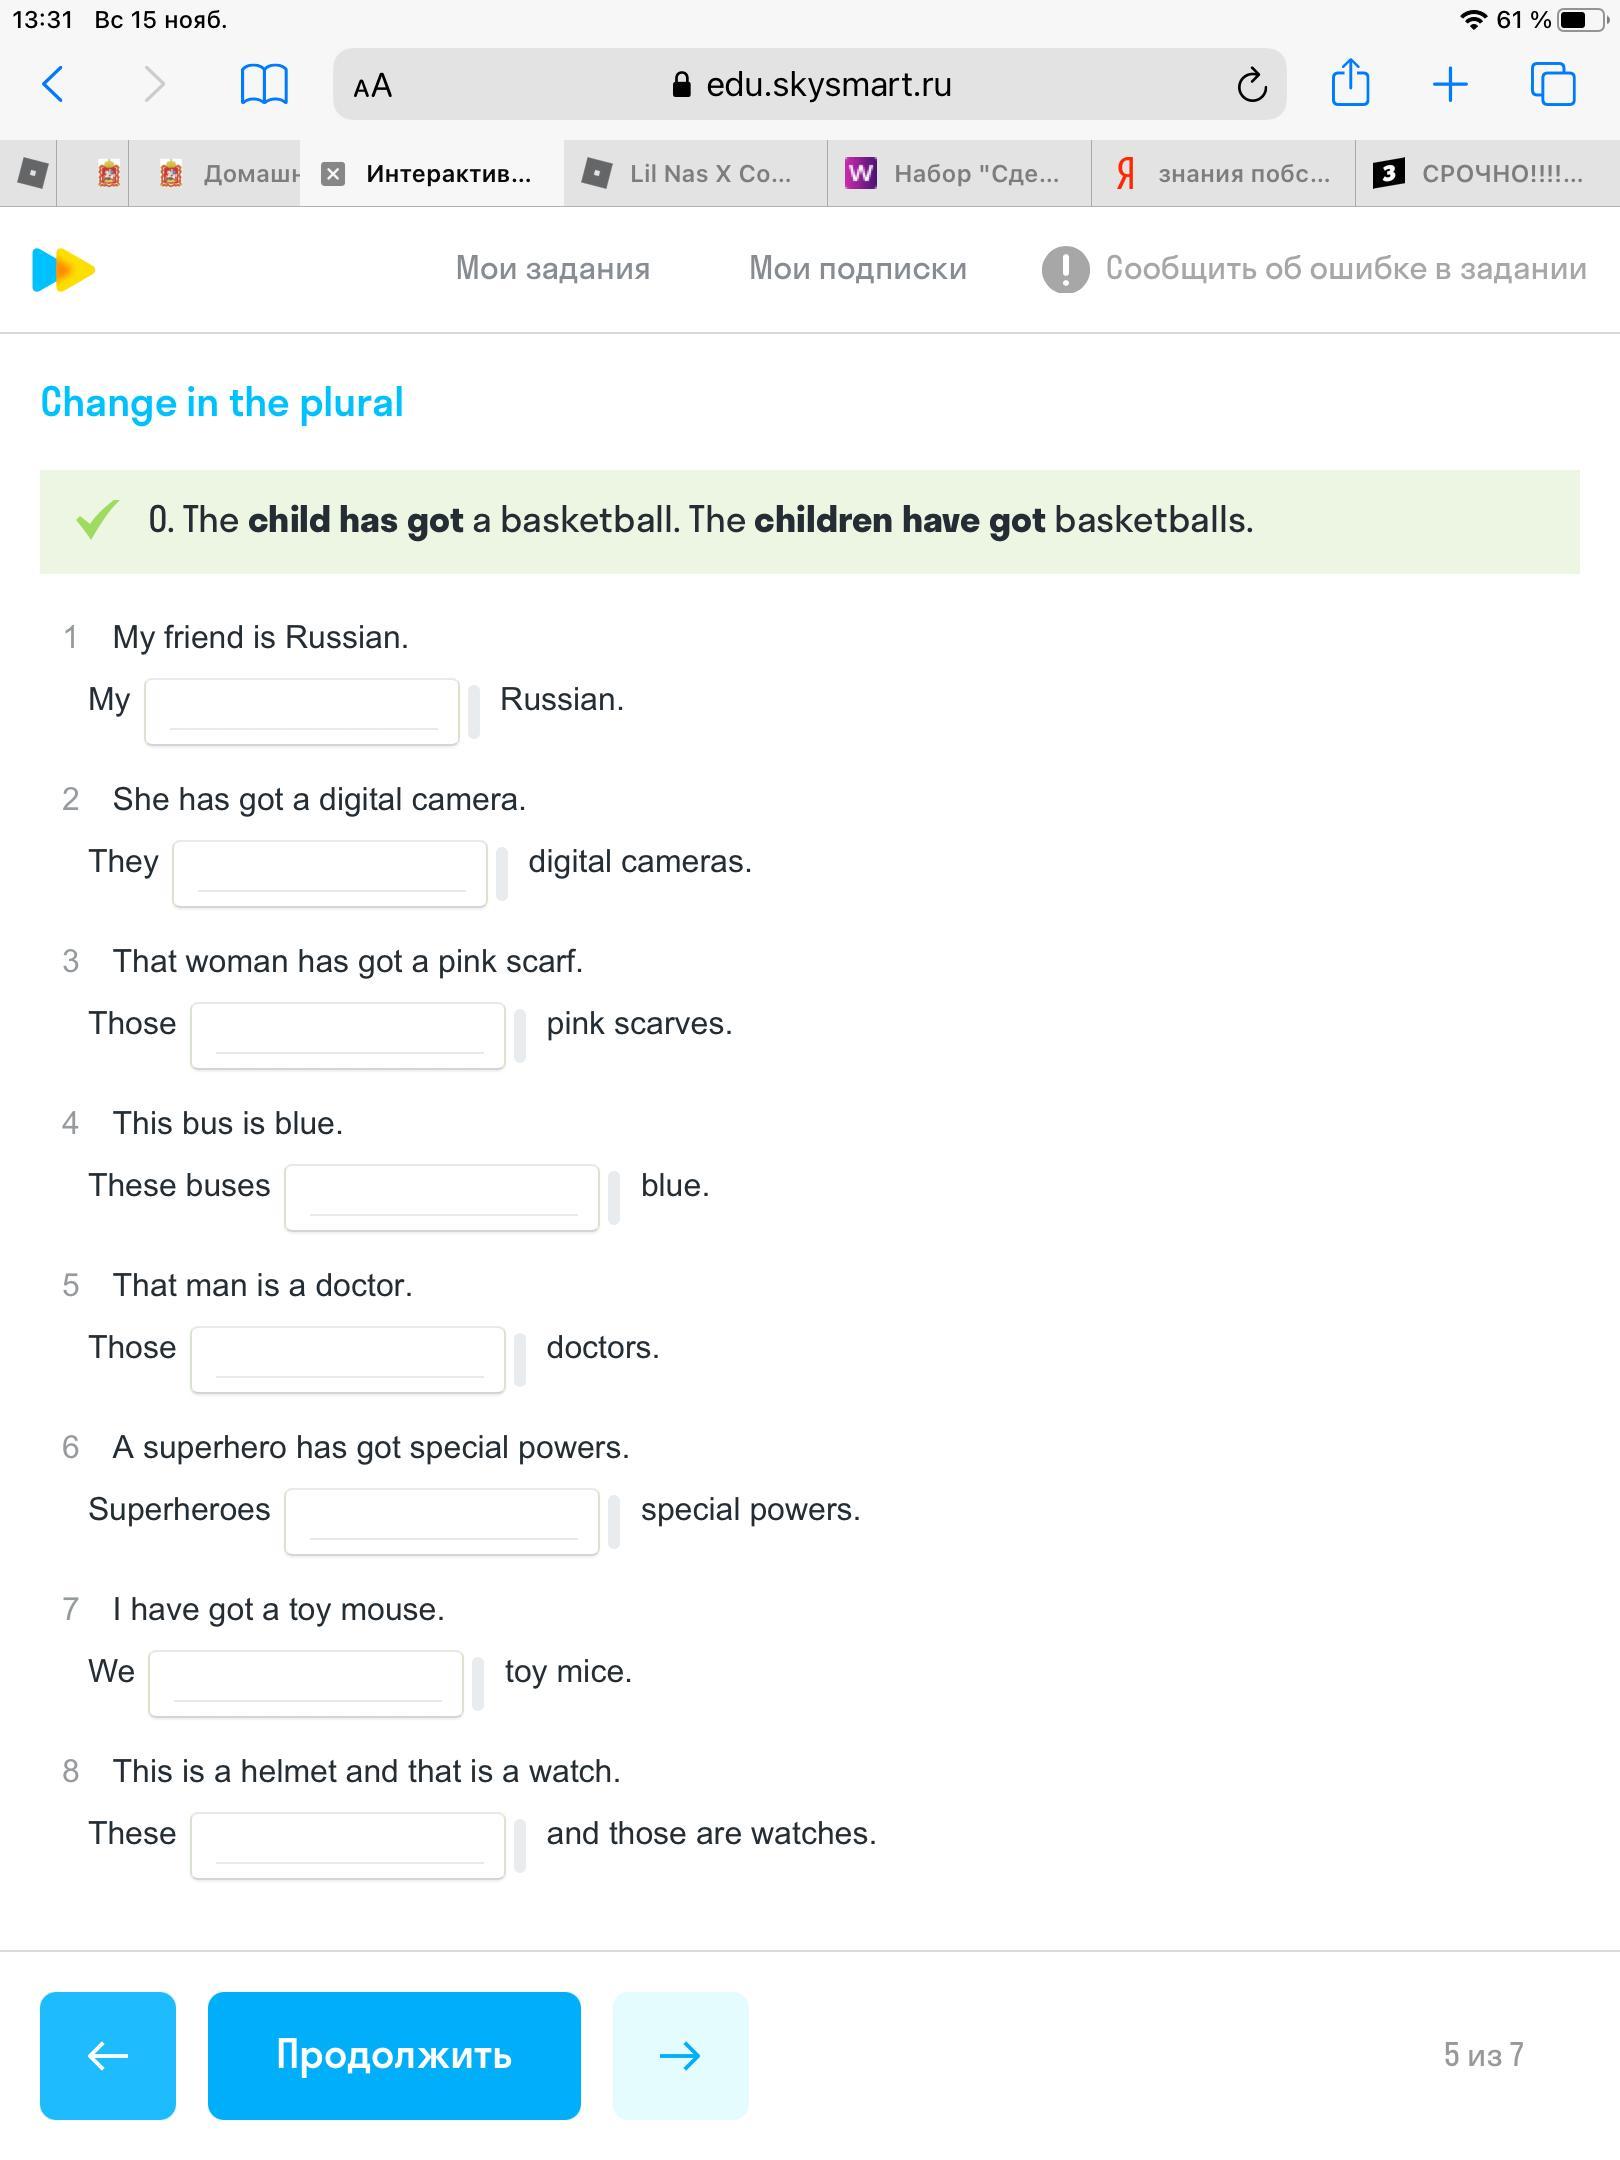
Task: Open the Мои подписки link
Action: click(x=858, y=269)
